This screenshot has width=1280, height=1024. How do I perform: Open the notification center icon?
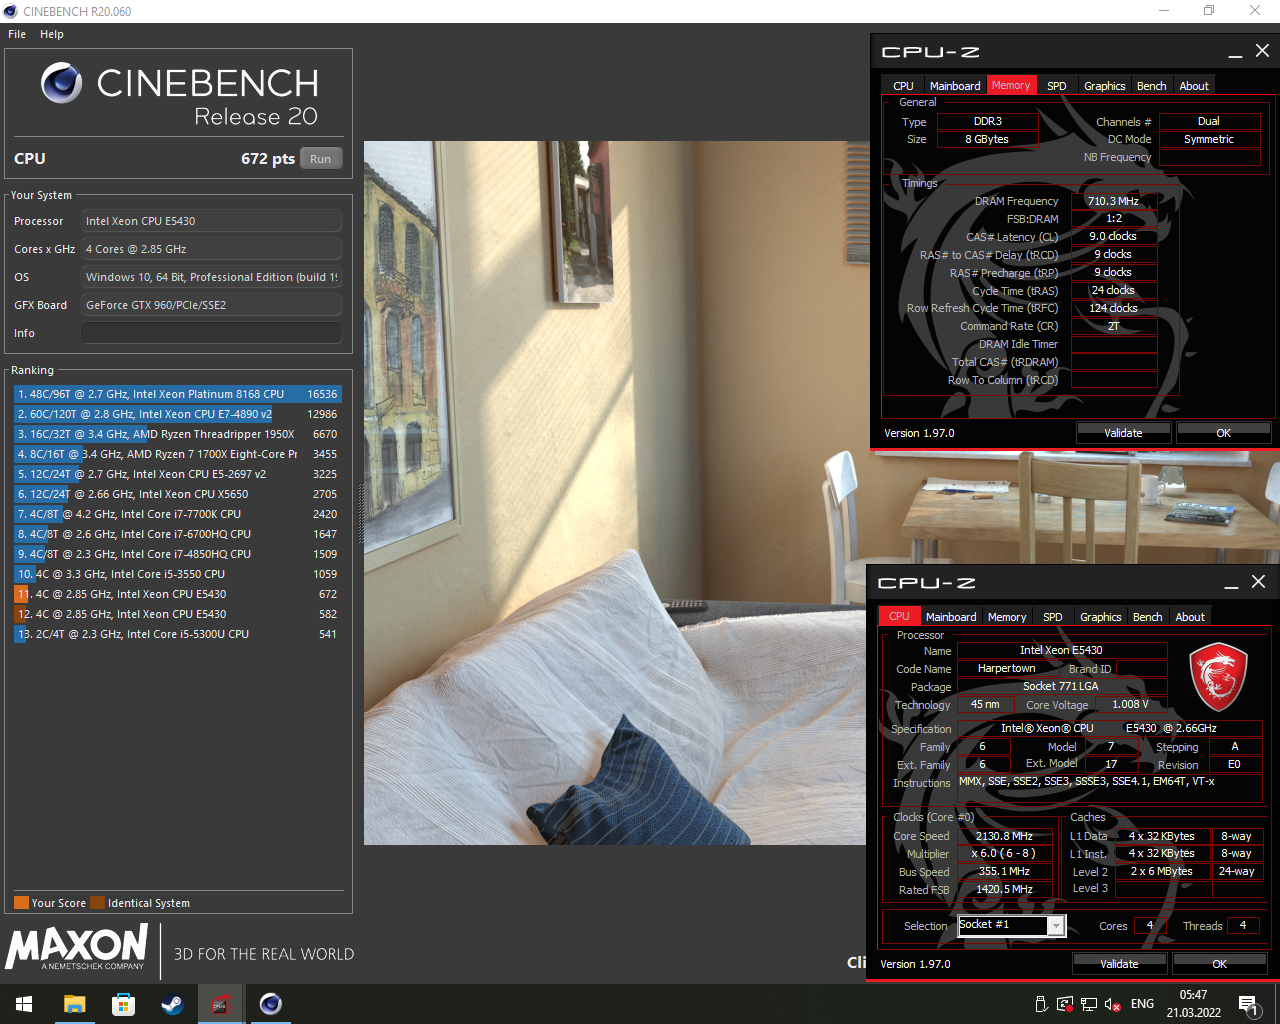pos(1248,1004)
